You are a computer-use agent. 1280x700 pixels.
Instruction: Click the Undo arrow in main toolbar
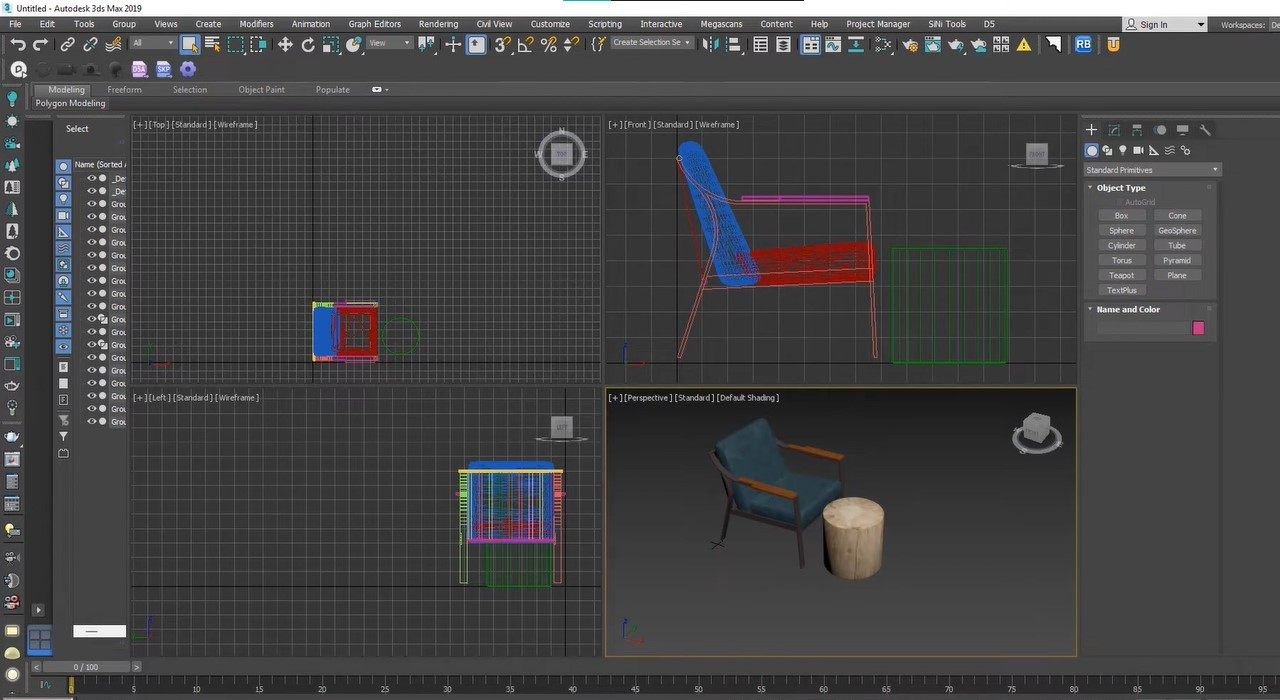pos(18,43)
